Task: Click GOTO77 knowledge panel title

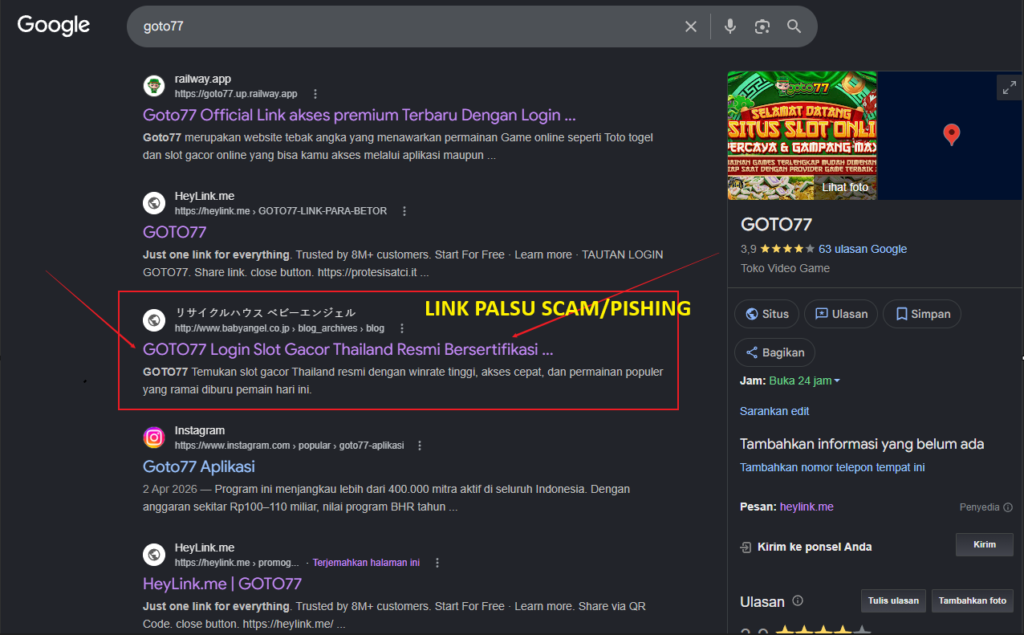Action: point(776,225)
